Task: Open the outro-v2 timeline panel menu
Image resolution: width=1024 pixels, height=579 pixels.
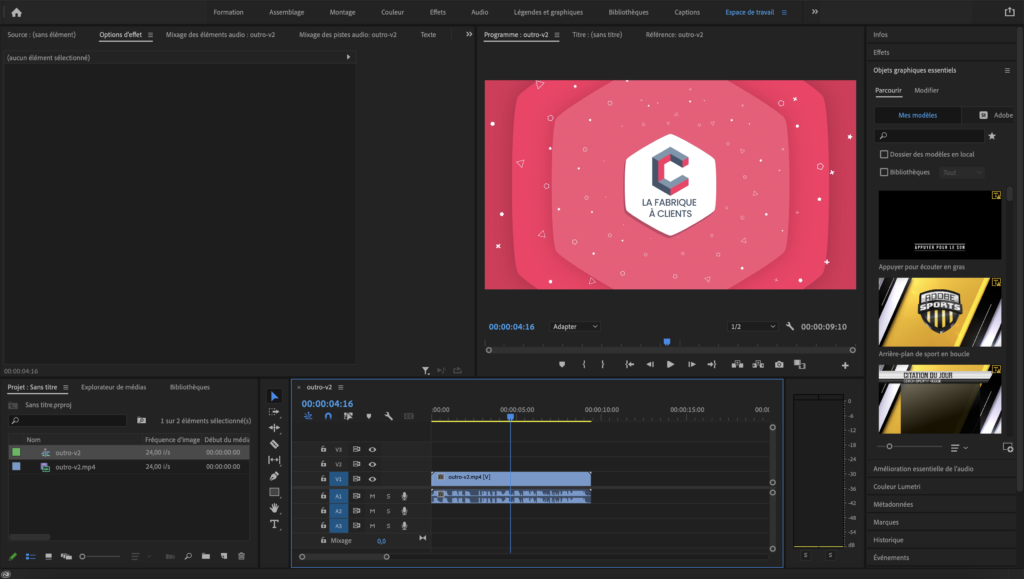Action: pyautogui.click(x=340, y=387)
